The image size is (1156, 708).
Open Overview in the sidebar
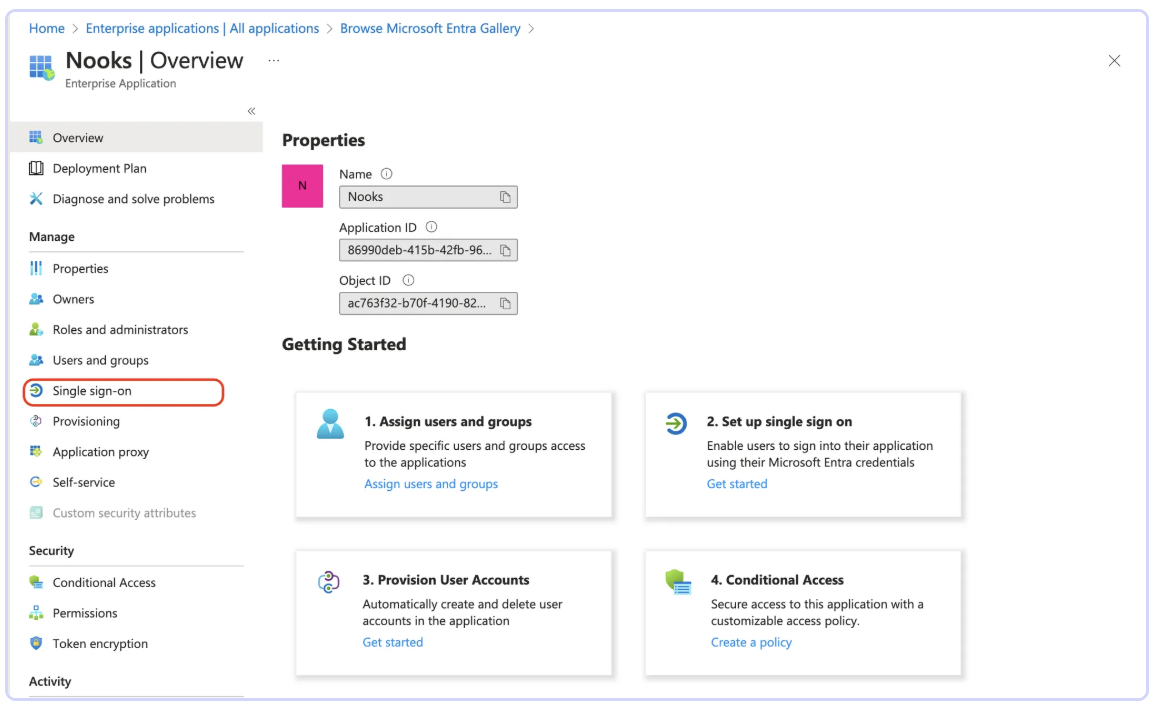tap(136, 137)
